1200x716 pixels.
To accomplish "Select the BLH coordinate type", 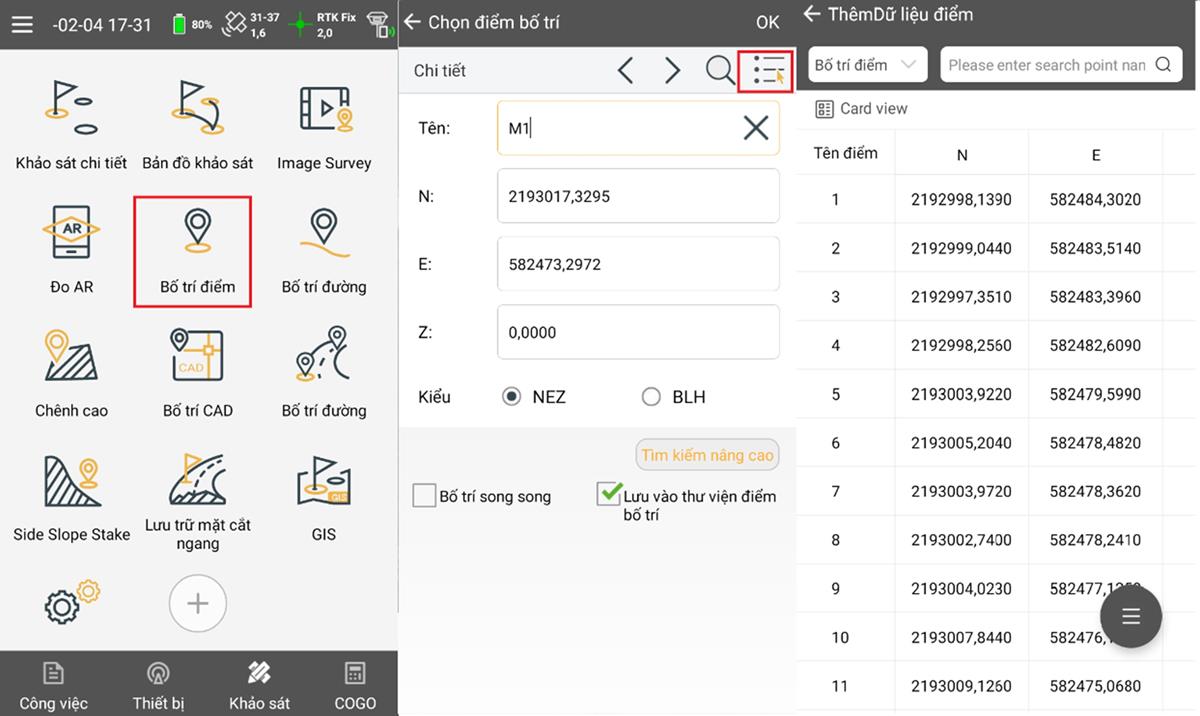I will 652,397.
